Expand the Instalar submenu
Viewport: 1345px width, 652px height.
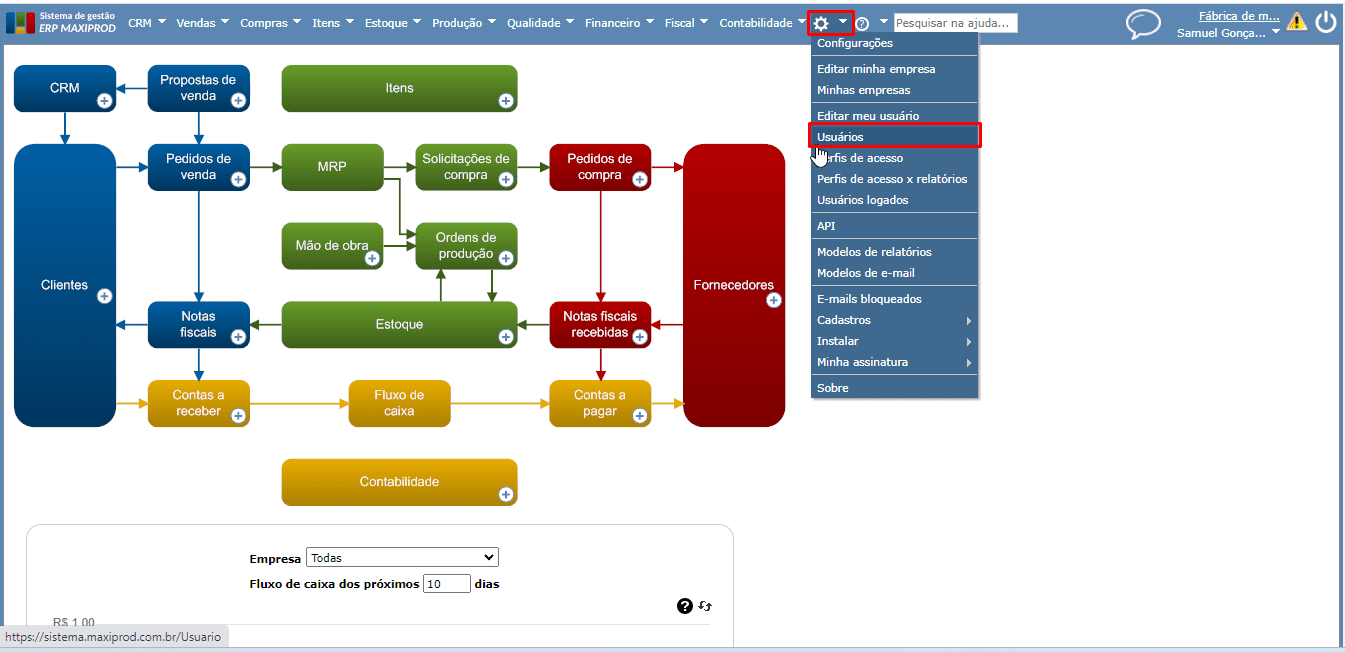[x=894, y=341]
